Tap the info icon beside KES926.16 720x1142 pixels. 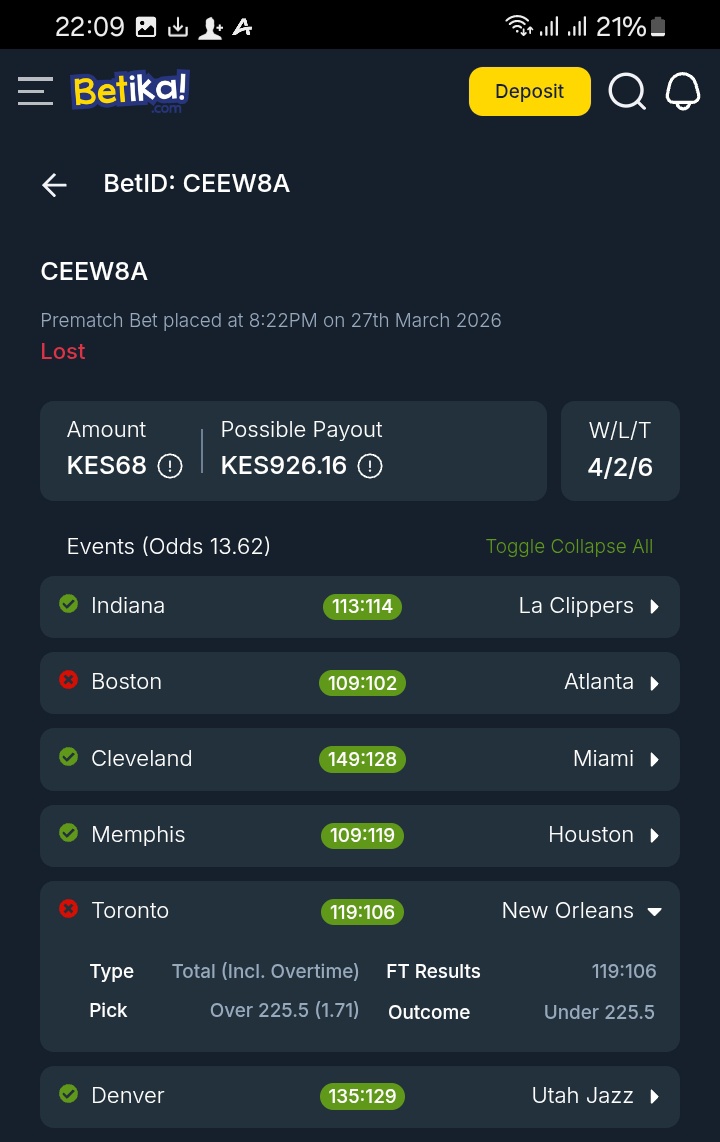point(370,466)
